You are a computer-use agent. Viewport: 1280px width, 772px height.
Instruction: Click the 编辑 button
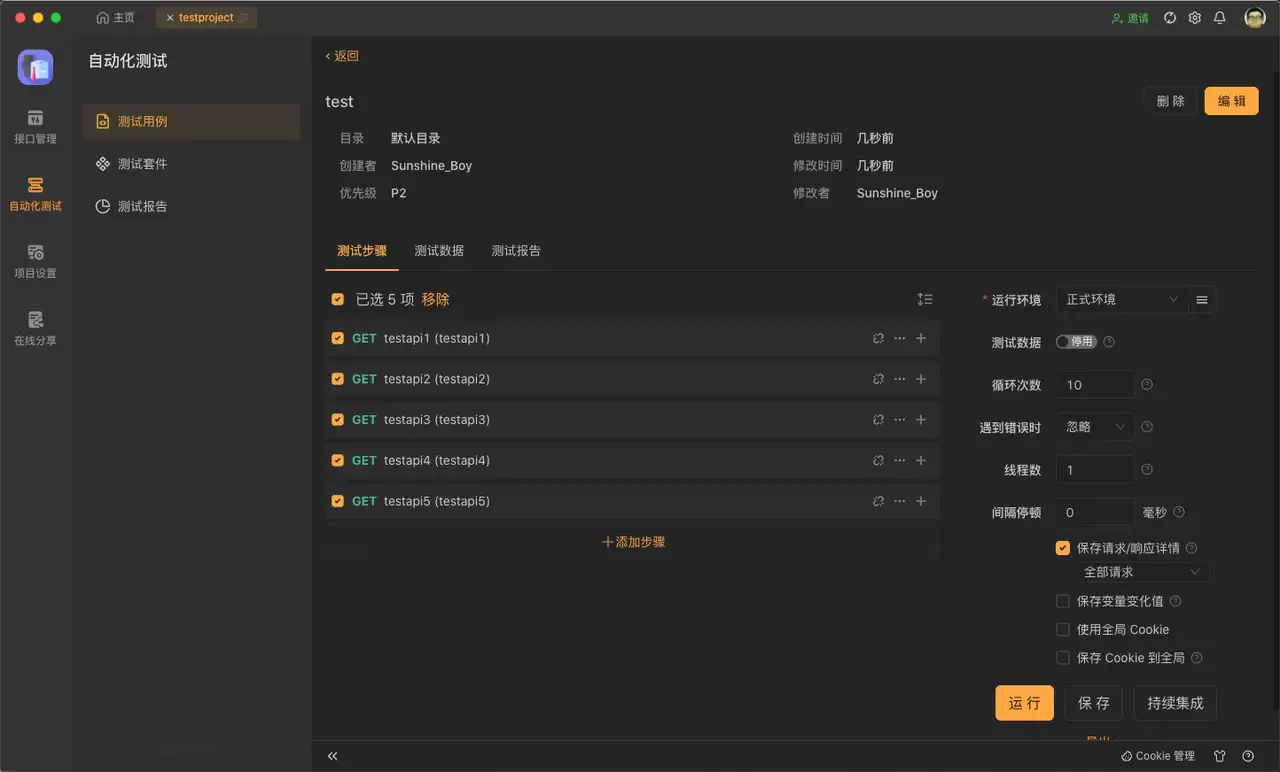(x=1231, y=101)
